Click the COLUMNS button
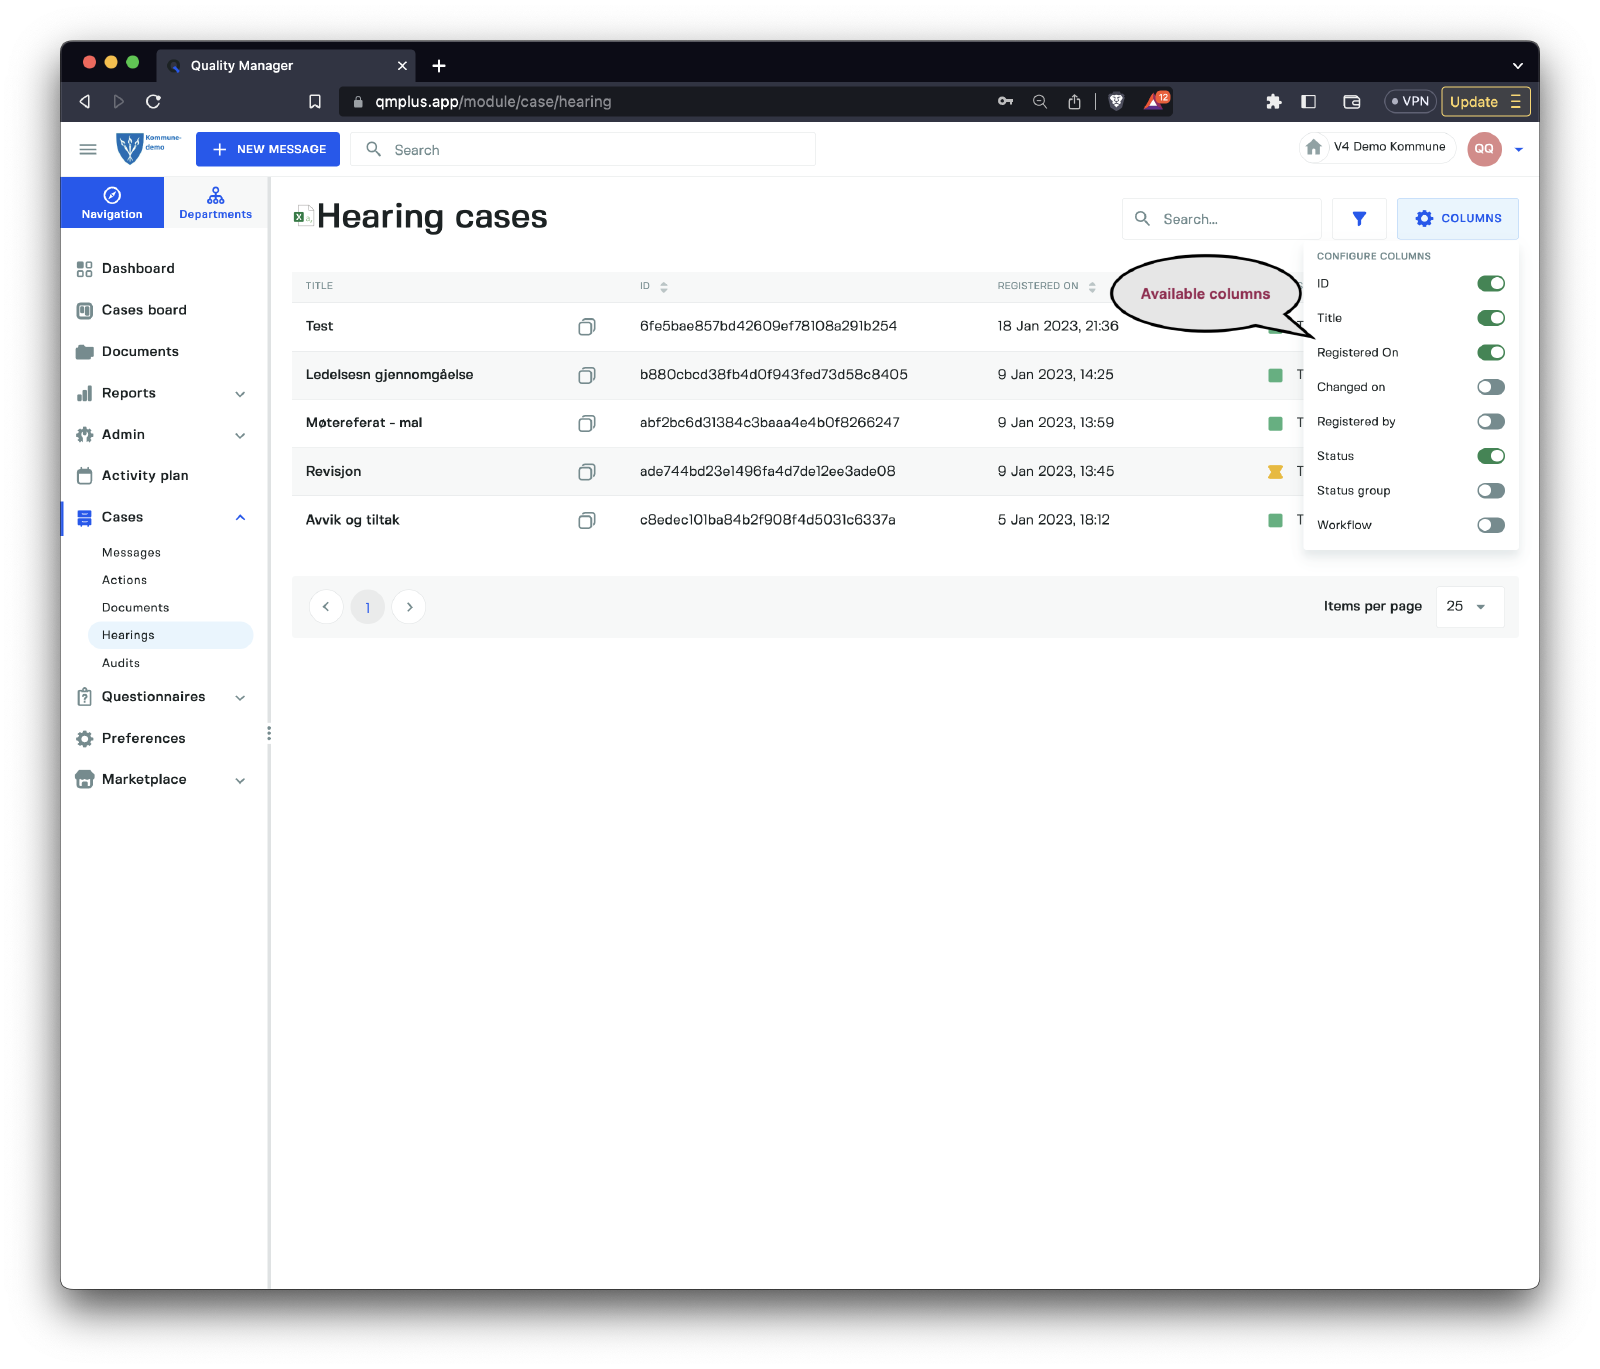 point(1457,219)
